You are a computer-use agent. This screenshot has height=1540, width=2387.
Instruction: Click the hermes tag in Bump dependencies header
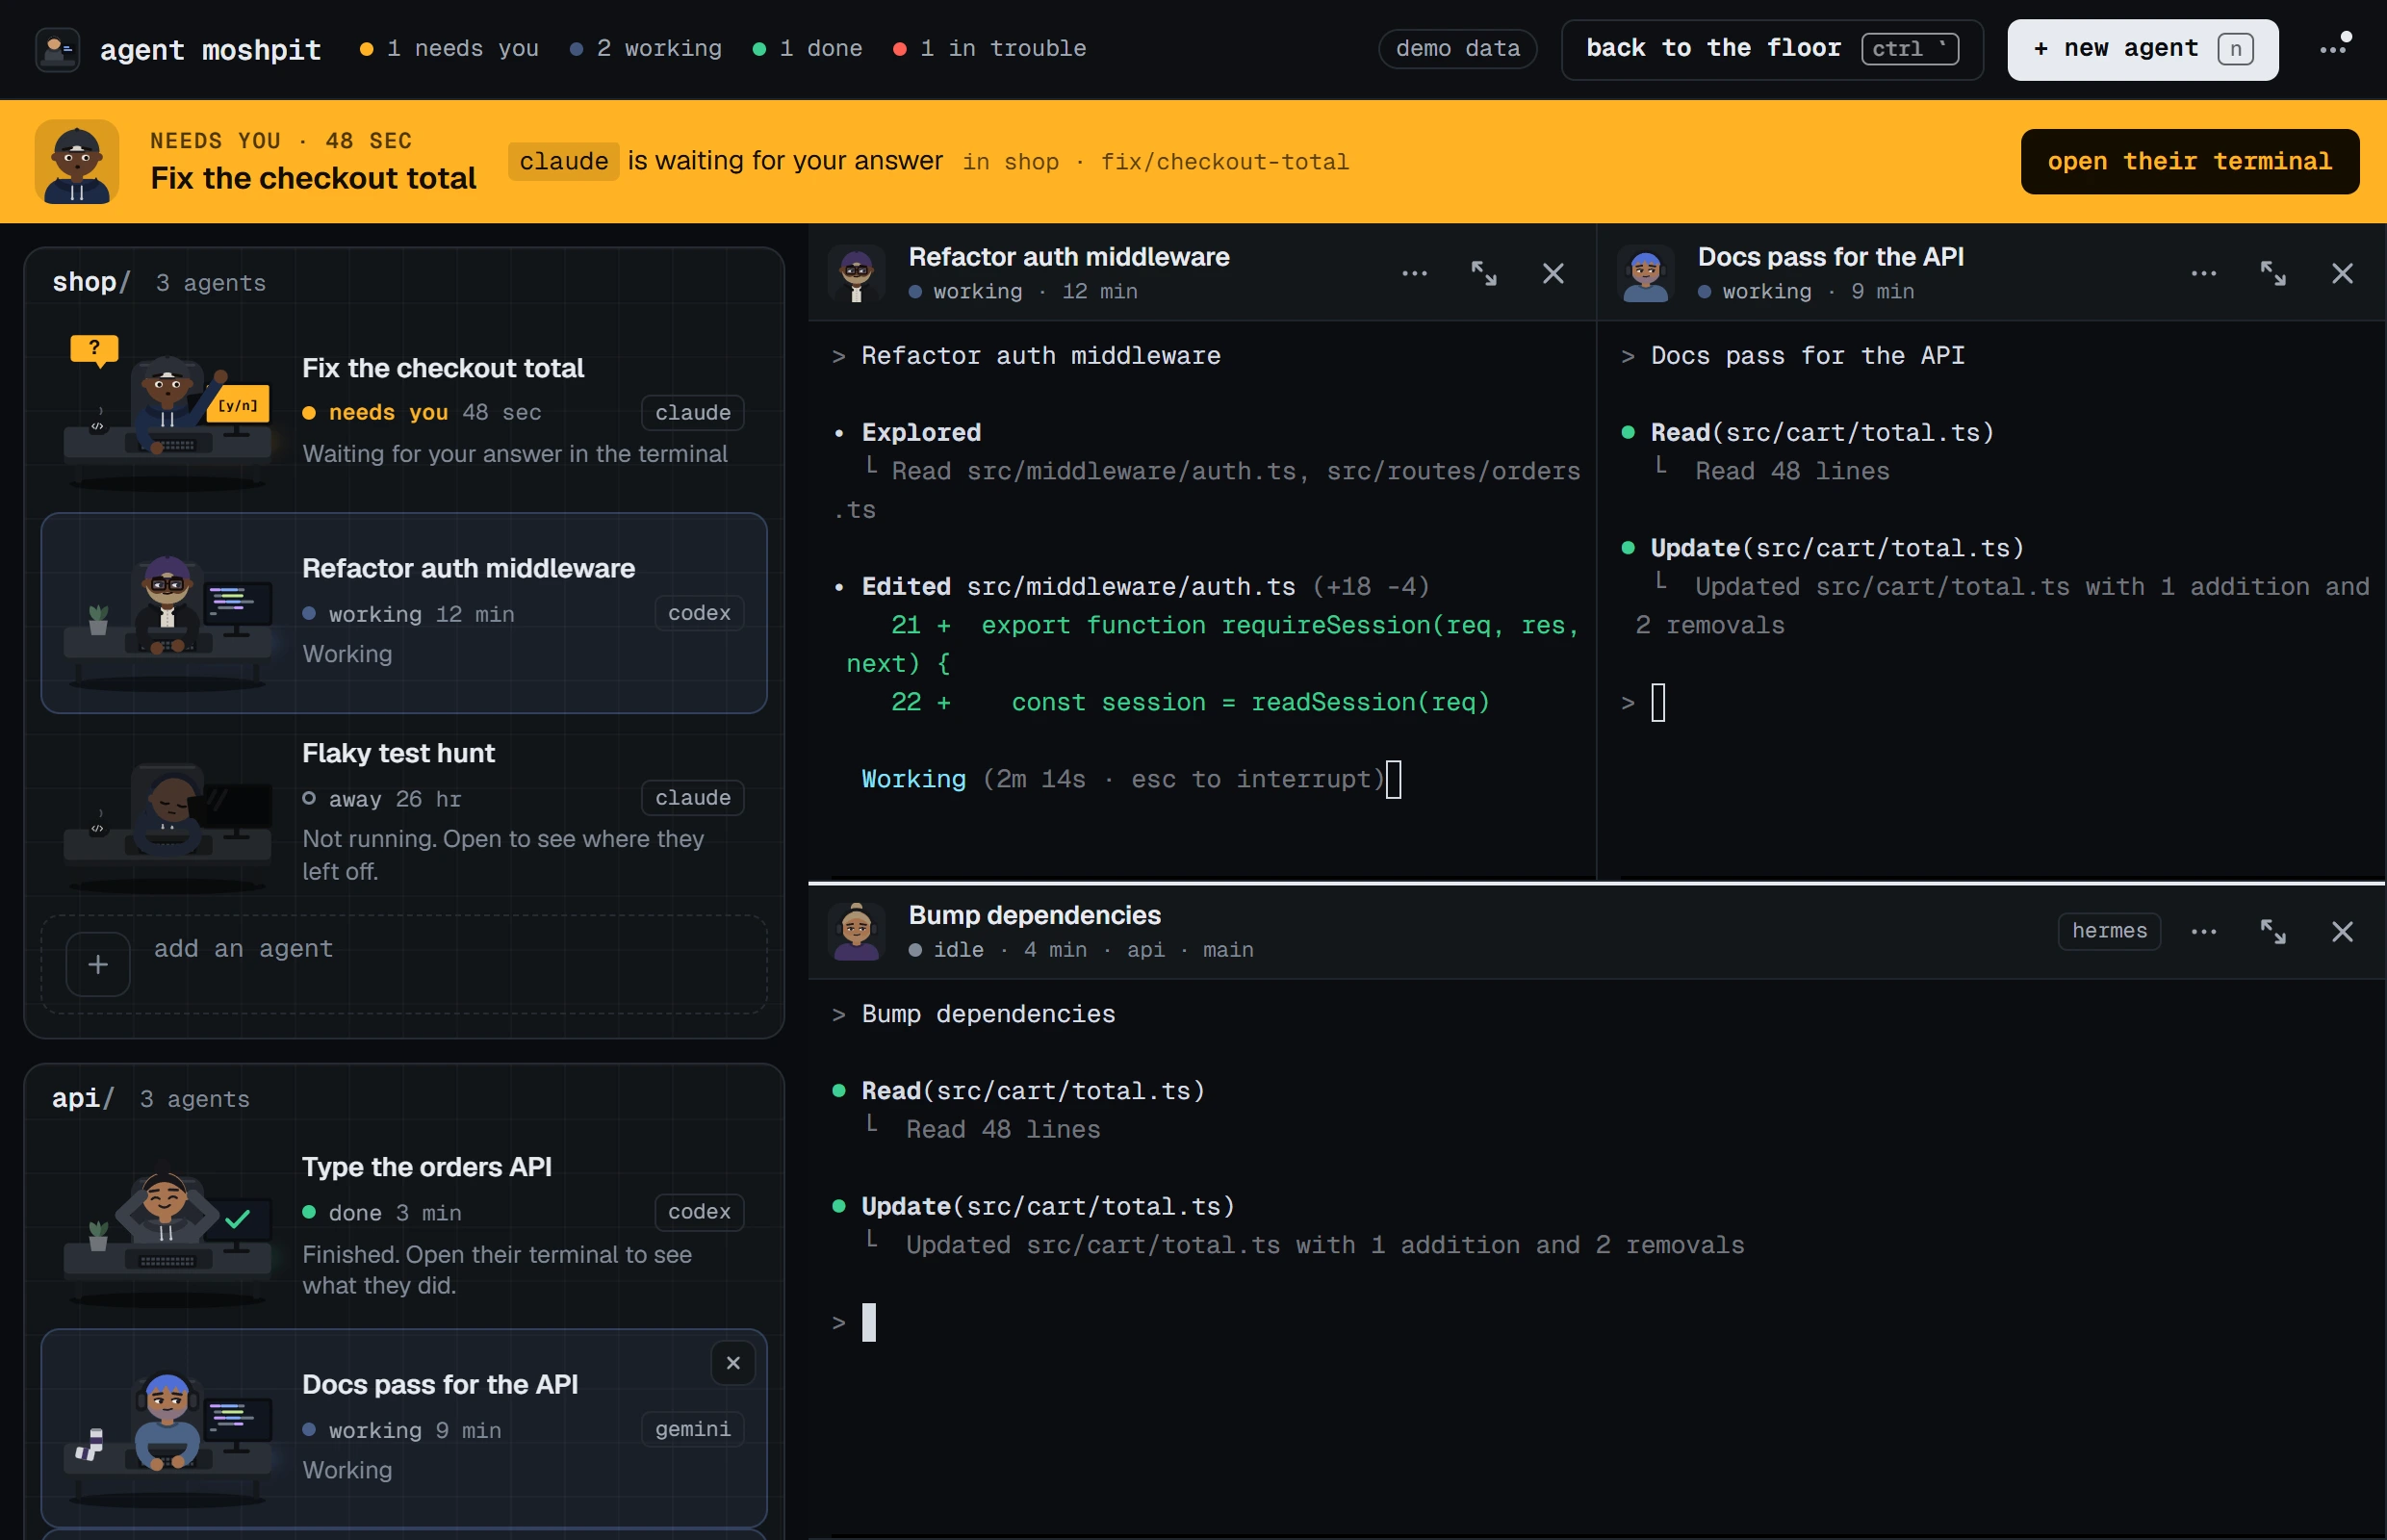(2109, 931)
